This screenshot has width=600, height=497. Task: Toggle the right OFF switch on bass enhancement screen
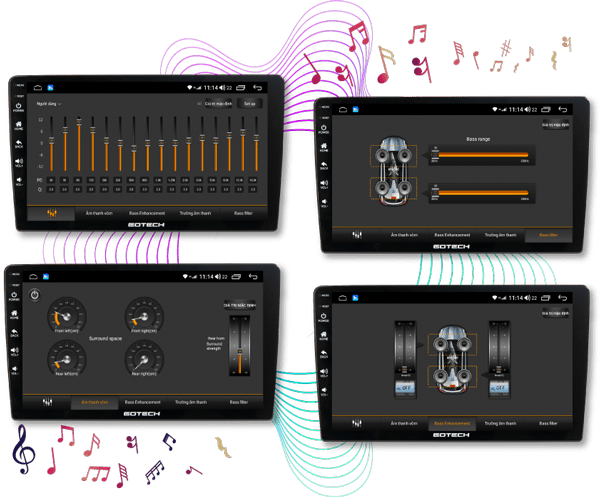click(x=499, y=386)
